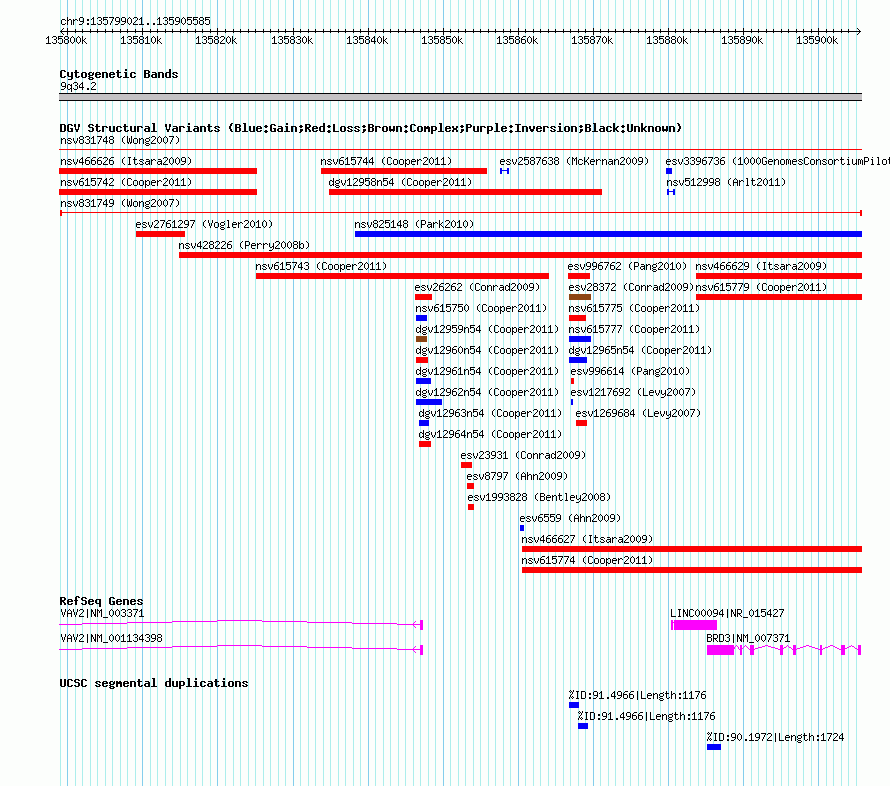The width and height of the screenshot is (890, 786).
Task: Click nsv615774 (Cooper2011) label
Action: click(587, 560)
